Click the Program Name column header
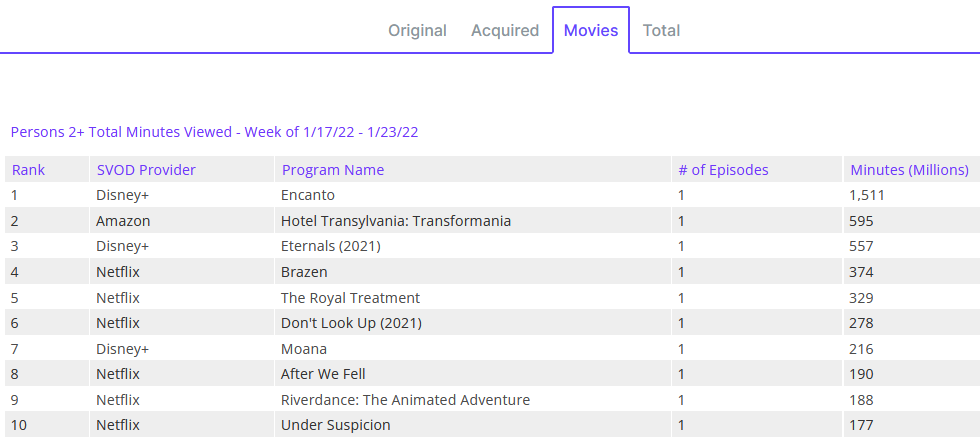The height and width of the screenshot is (448, 980). point(333,170)
